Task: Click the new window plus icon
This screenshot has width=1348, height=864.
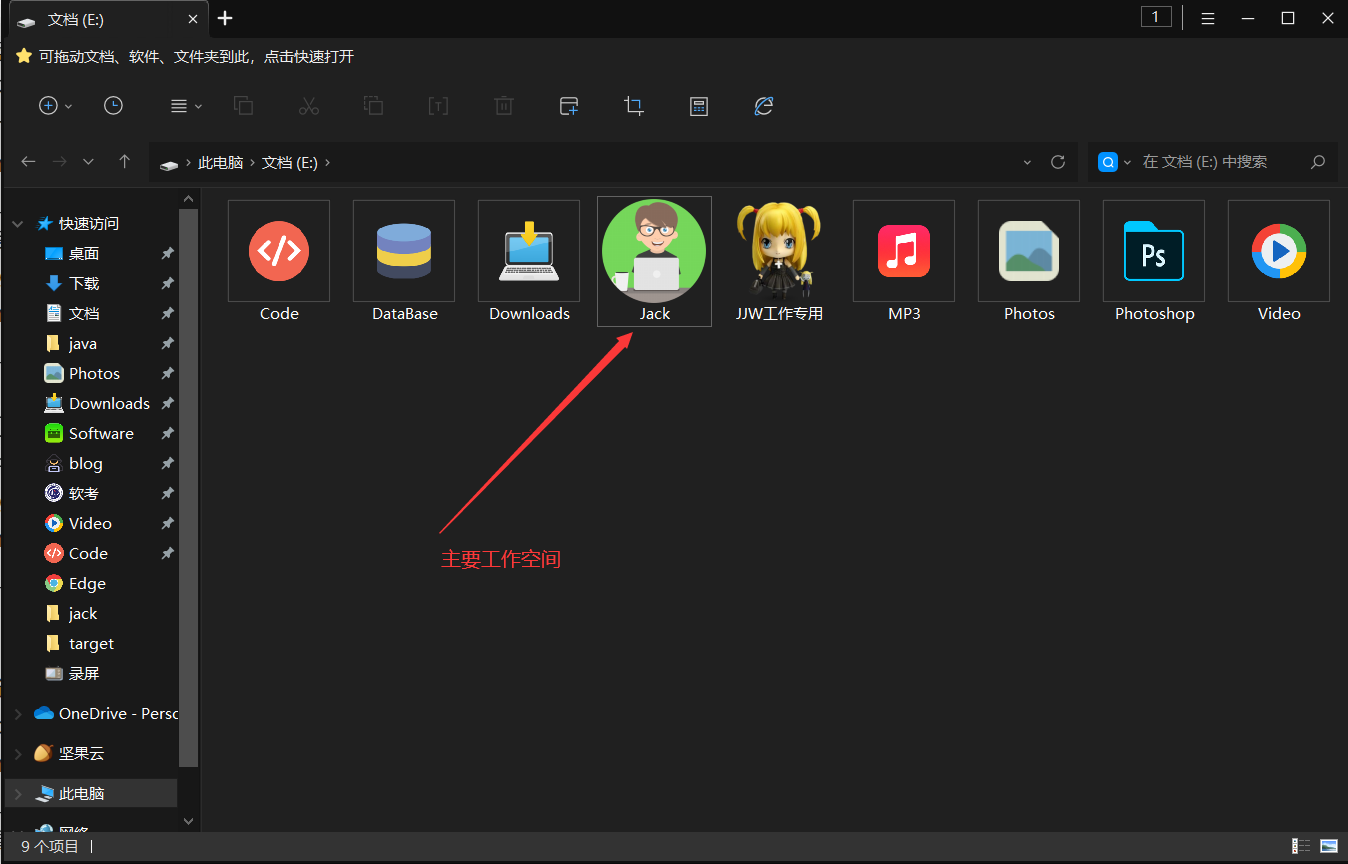Action: point(569,106)
